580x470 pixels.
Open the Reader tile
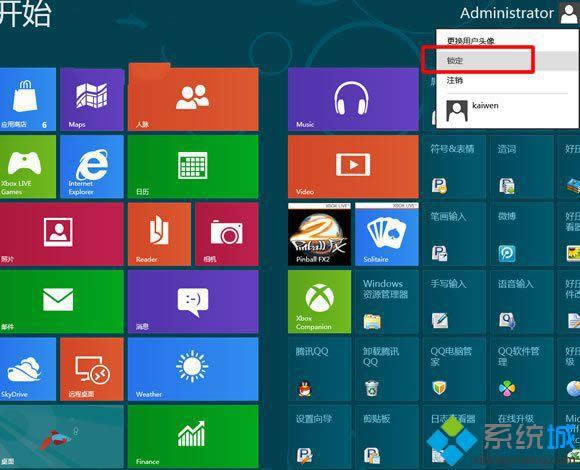[x=159, y=234]
